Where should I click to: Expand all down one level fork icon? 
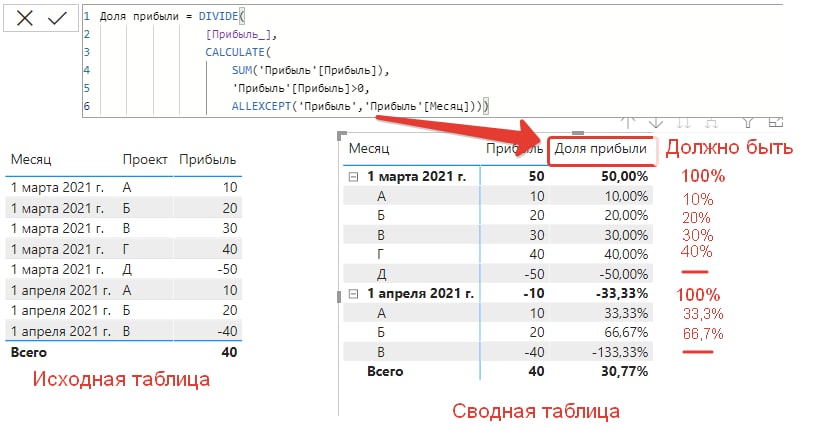(x=711, y=122)
